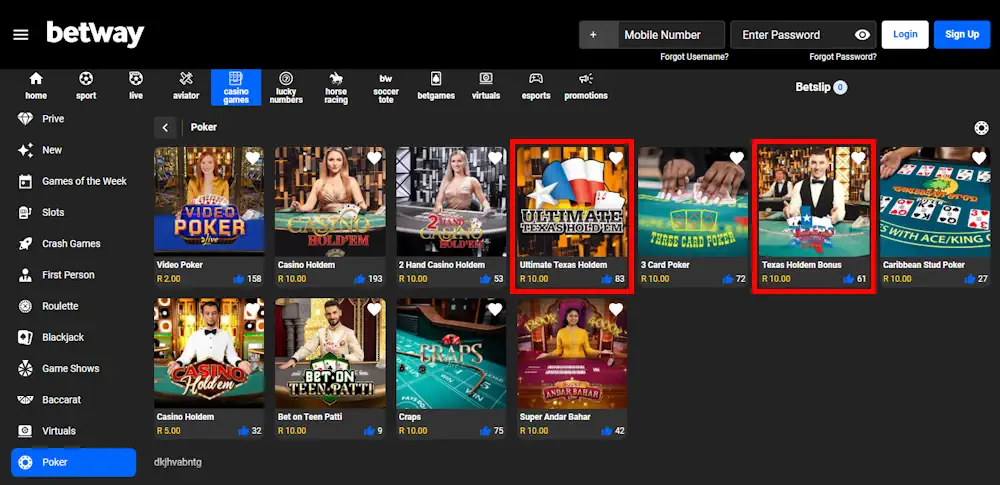Open Forgot Password link
1000x485 pixels.
click(x=842, y=57)
